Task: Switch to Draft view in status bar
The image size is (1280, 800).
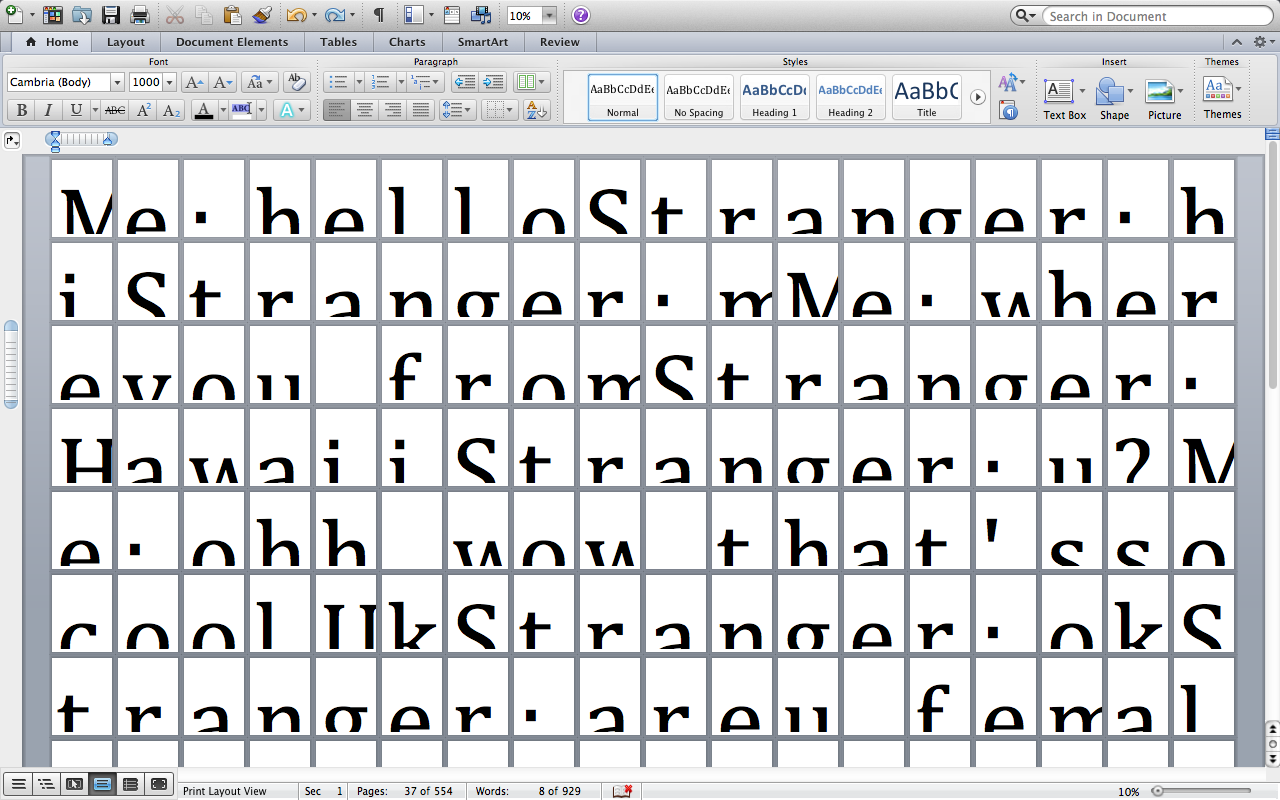Action: coord(18,784)
